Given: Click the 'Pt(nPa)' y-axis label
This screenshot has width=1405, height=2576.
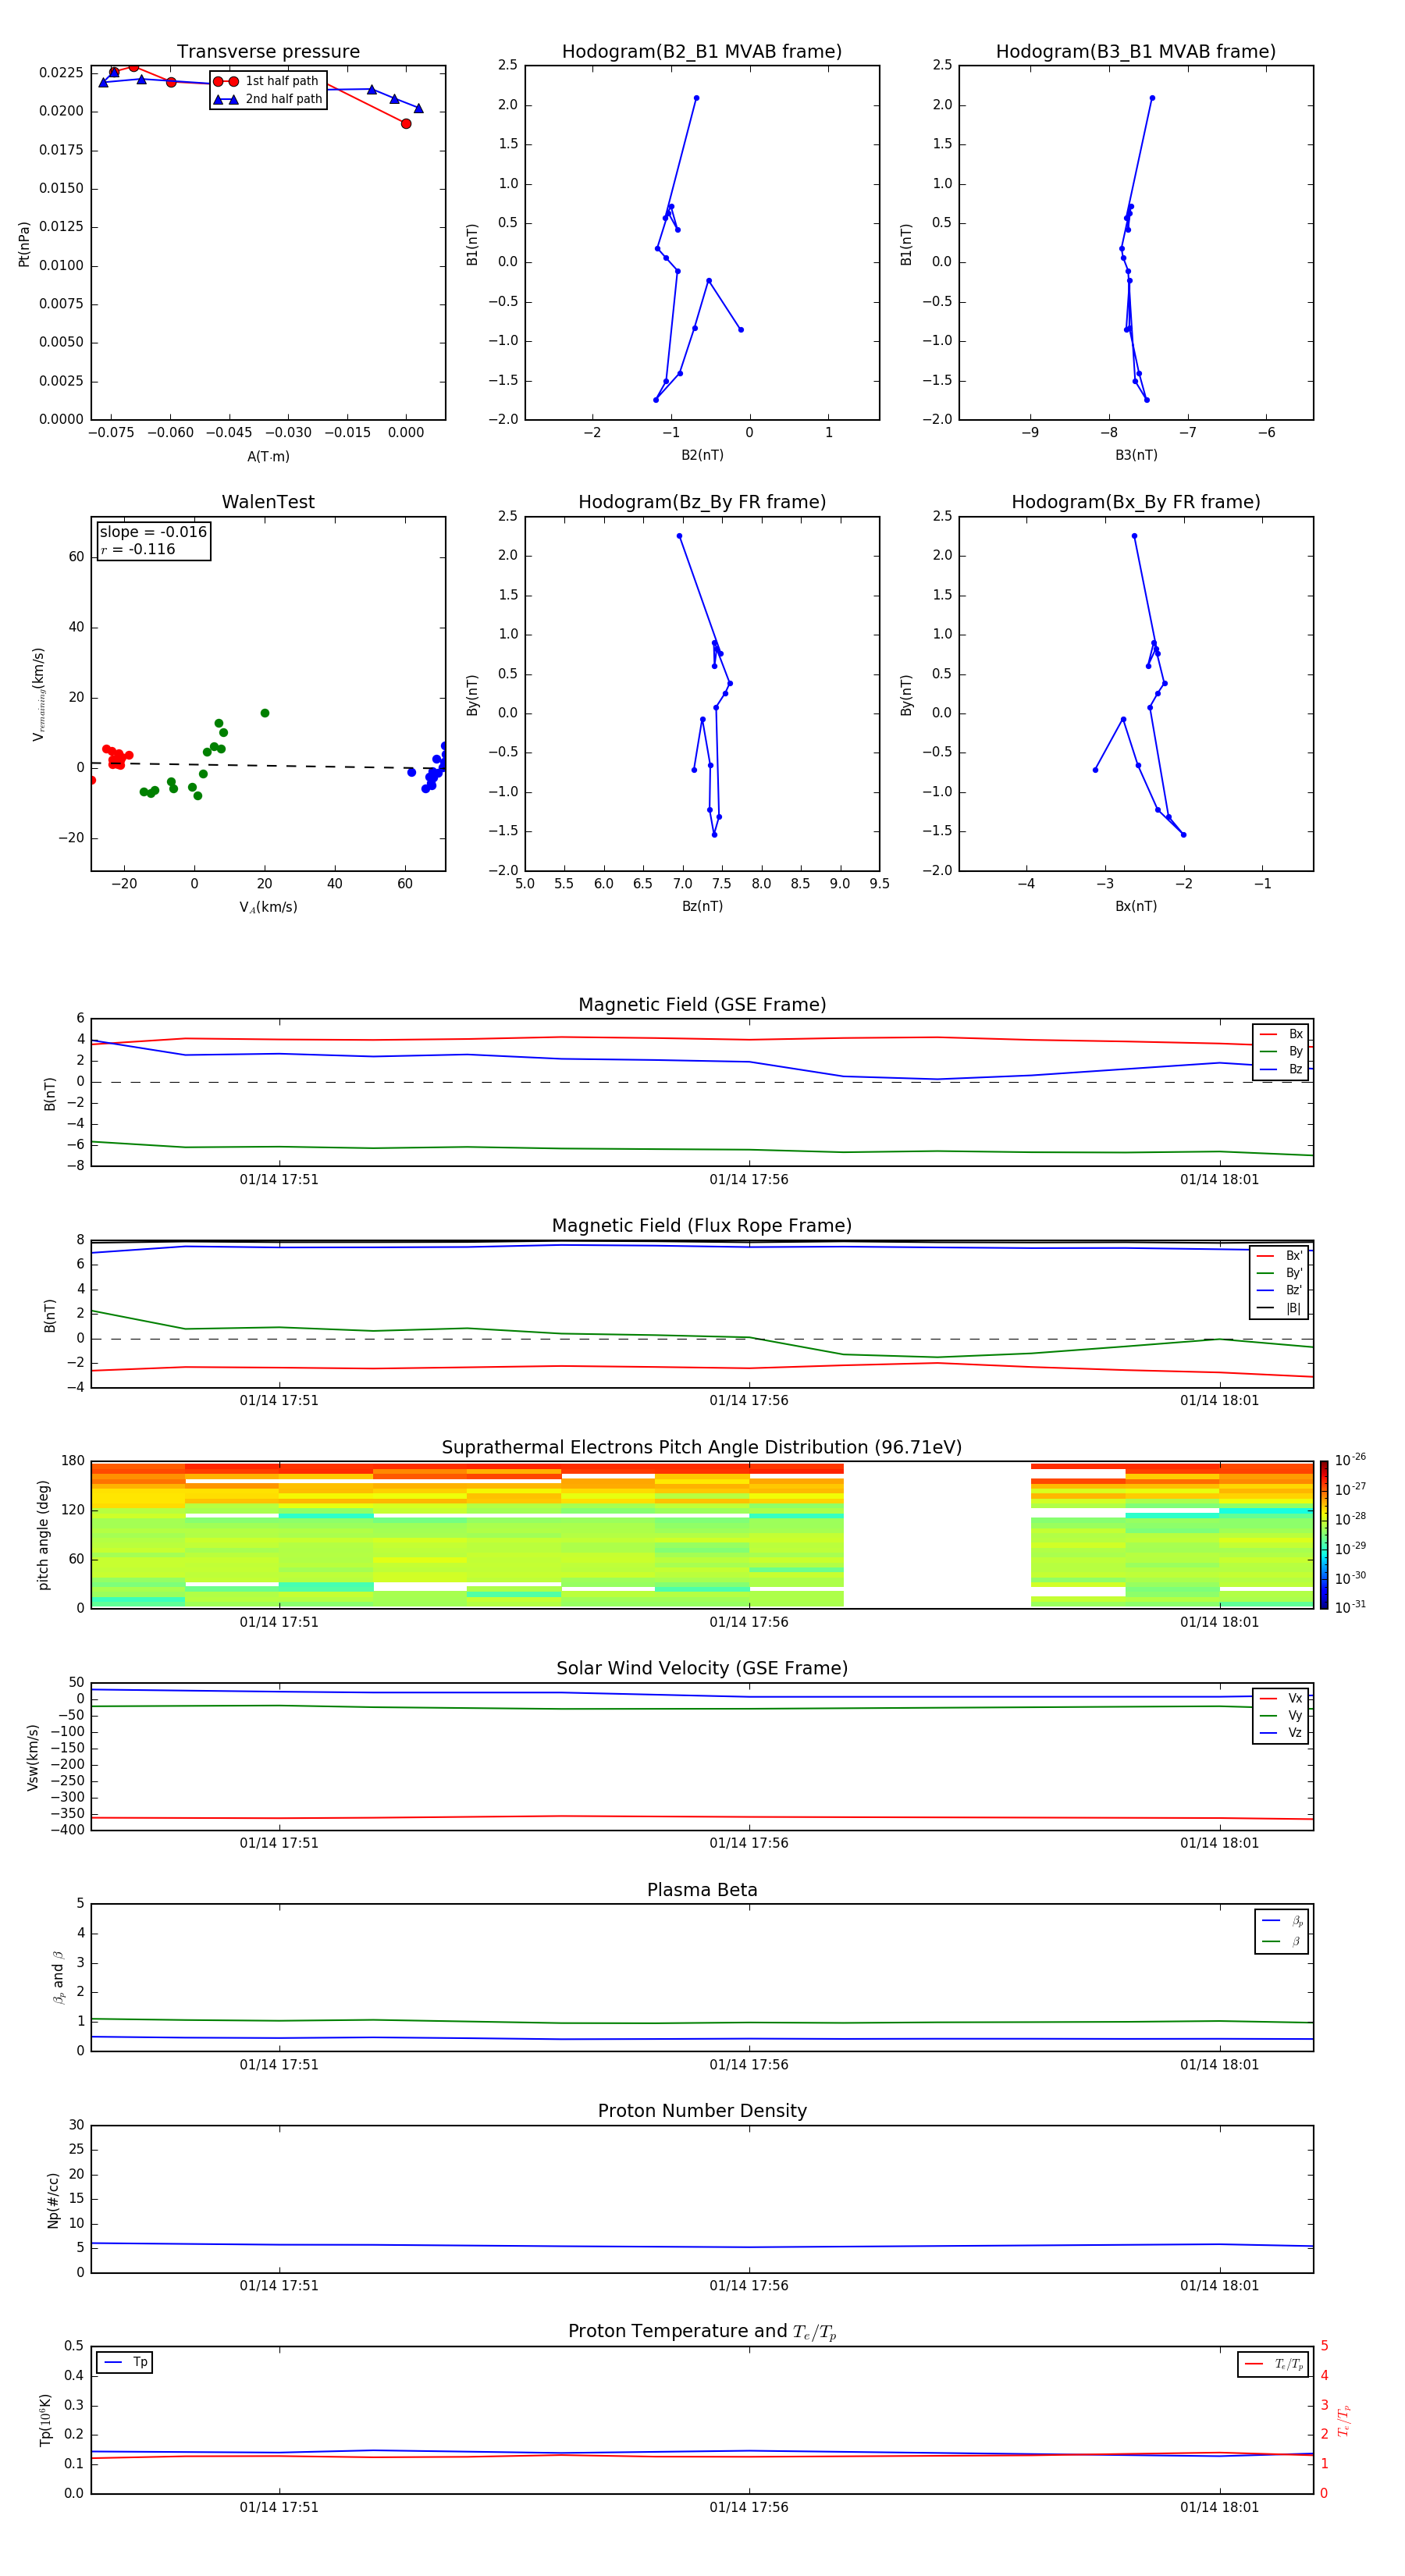Looking at the screenshot, I should tap(24, 243).
